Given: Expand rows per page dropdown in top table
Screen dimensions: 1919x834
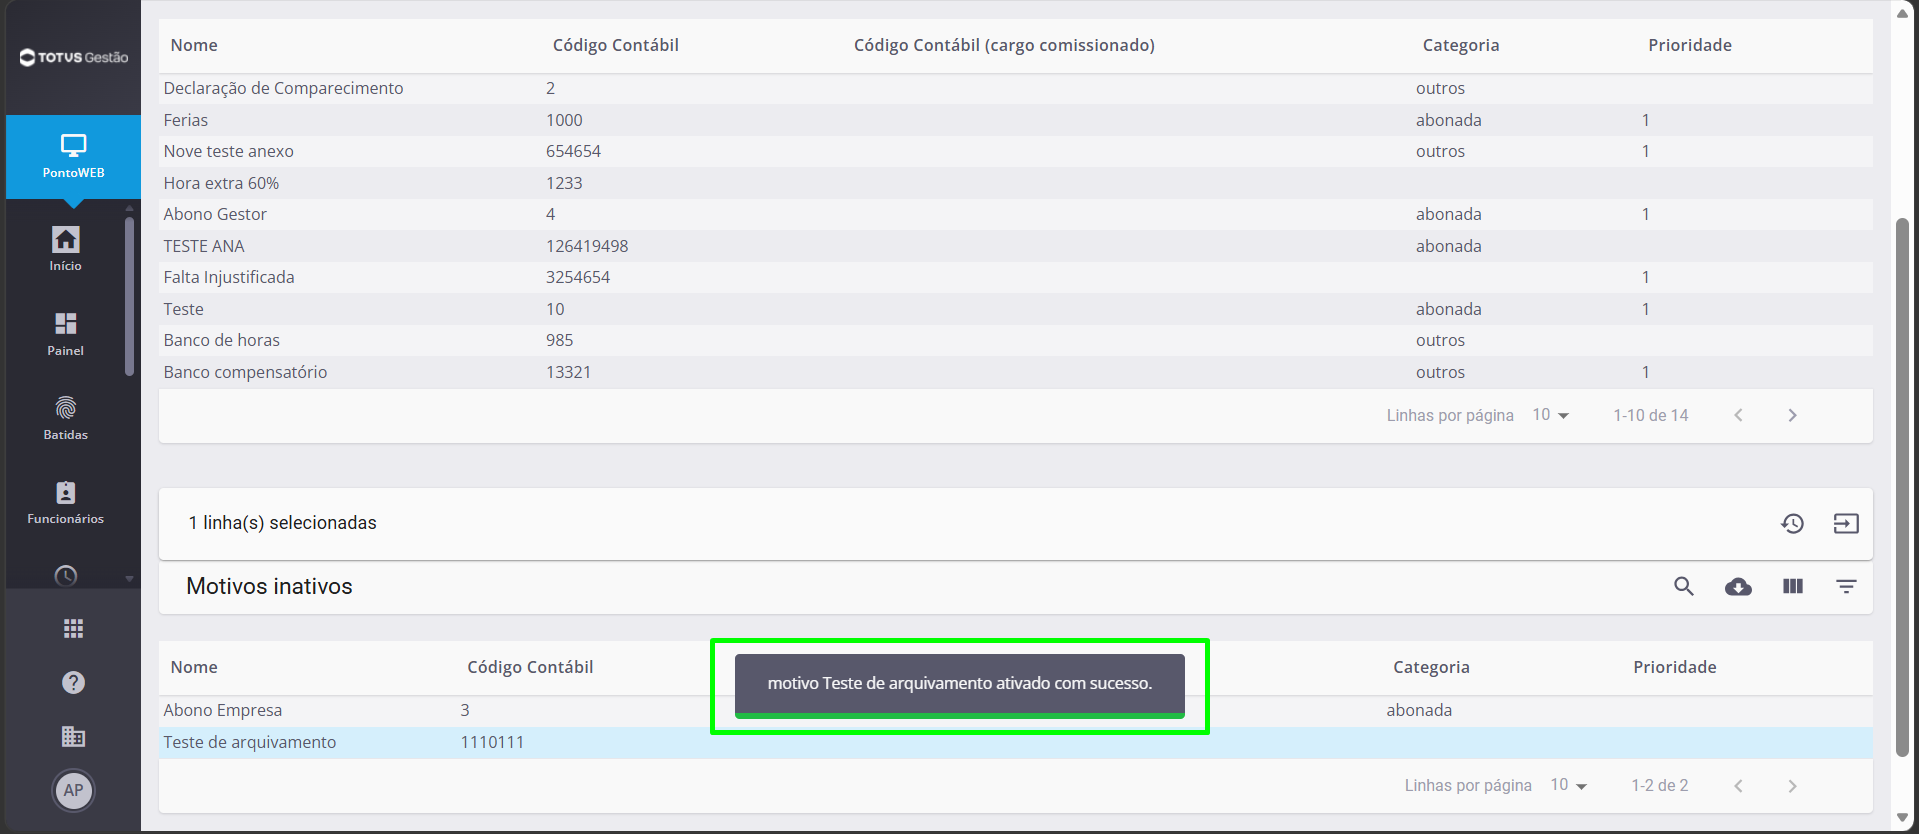Looking at the screenshot, I should pyautogui.click(x=1551, y=415).
